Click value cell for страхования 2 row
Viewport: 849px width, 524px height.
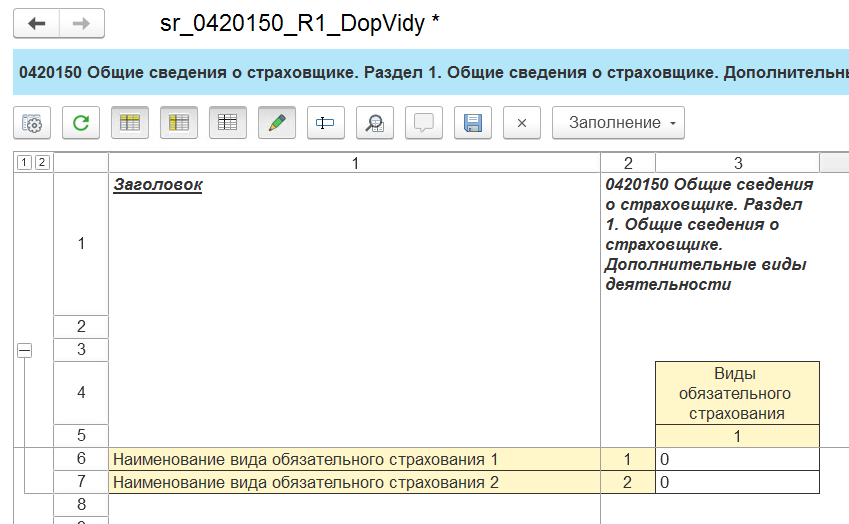click(737, 483)
